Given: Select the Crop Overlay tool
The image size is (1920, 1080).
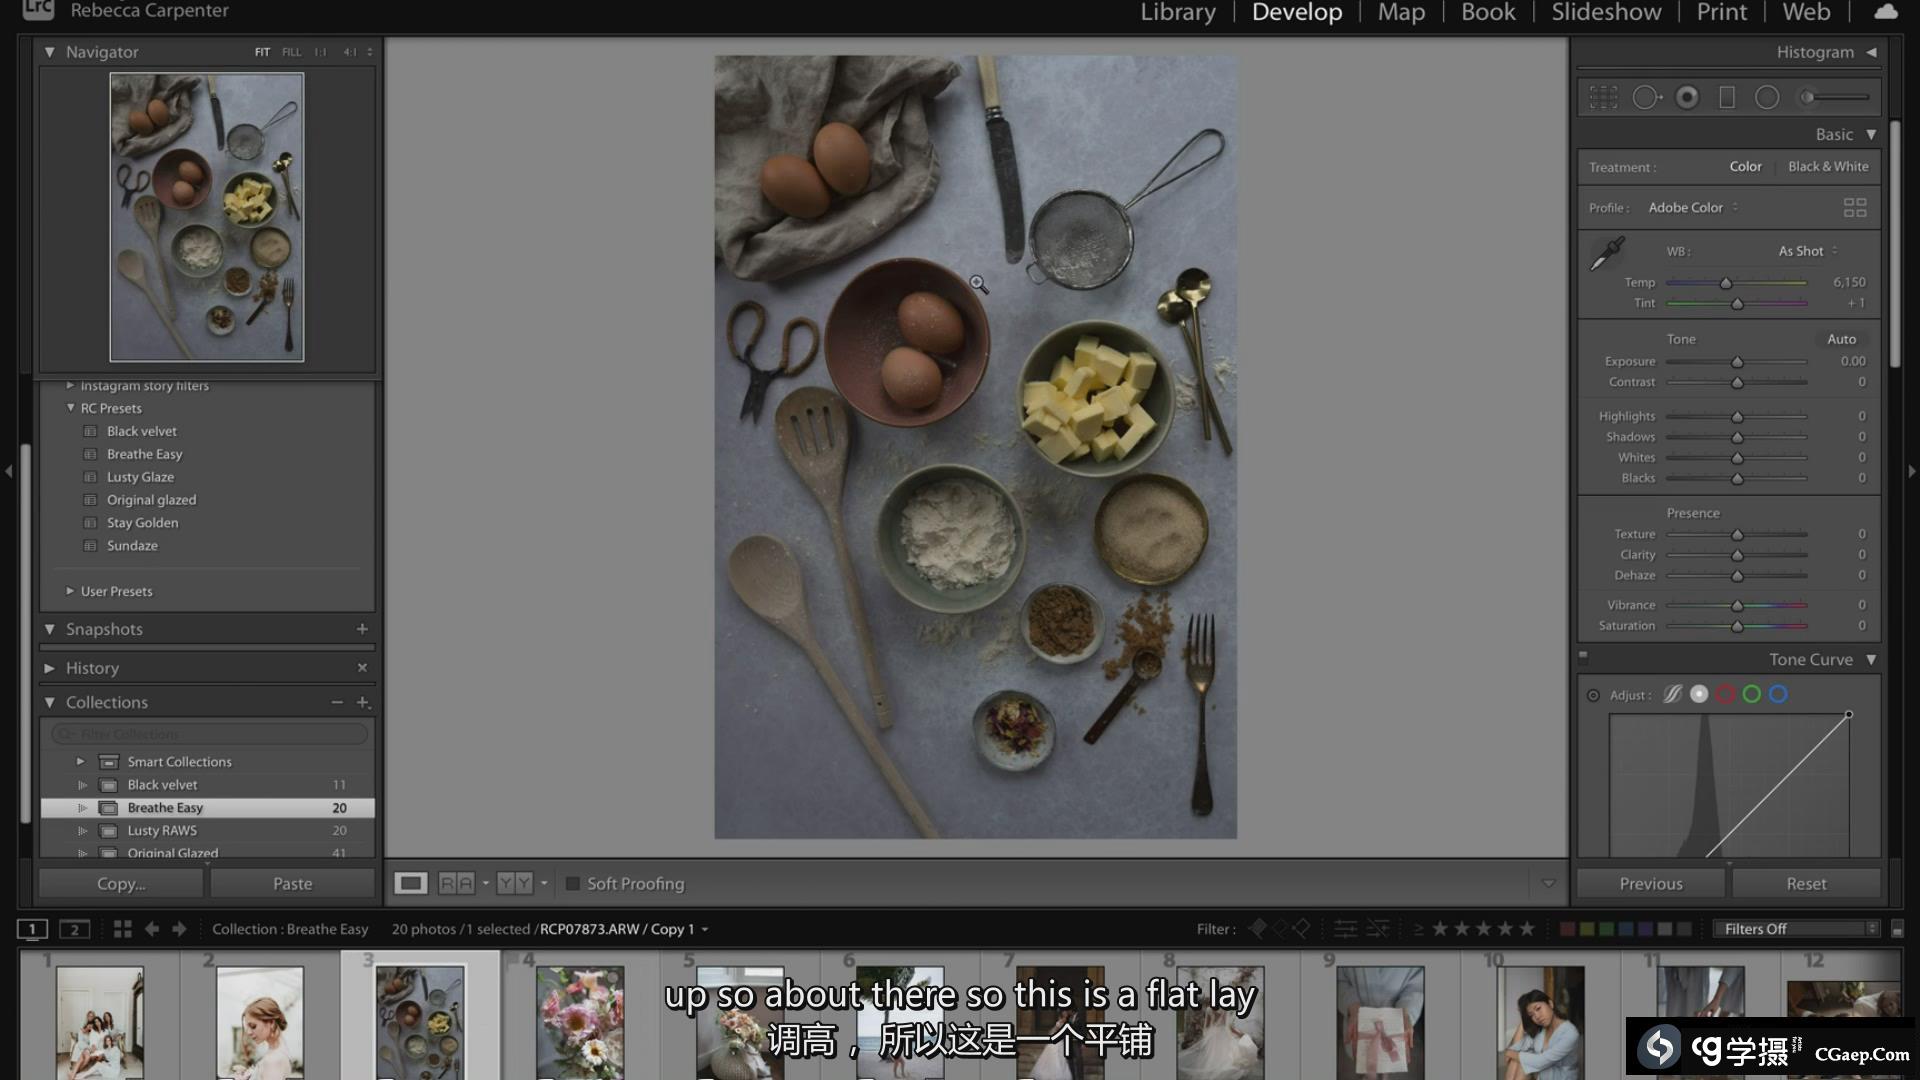Looking at the screenshot, I should pos(1603,97).
